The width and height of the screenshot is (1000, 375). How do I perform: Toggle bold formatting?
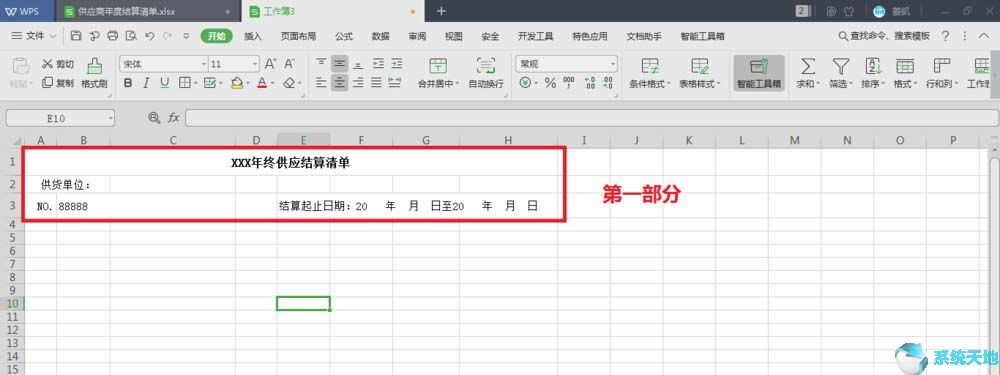128,83
